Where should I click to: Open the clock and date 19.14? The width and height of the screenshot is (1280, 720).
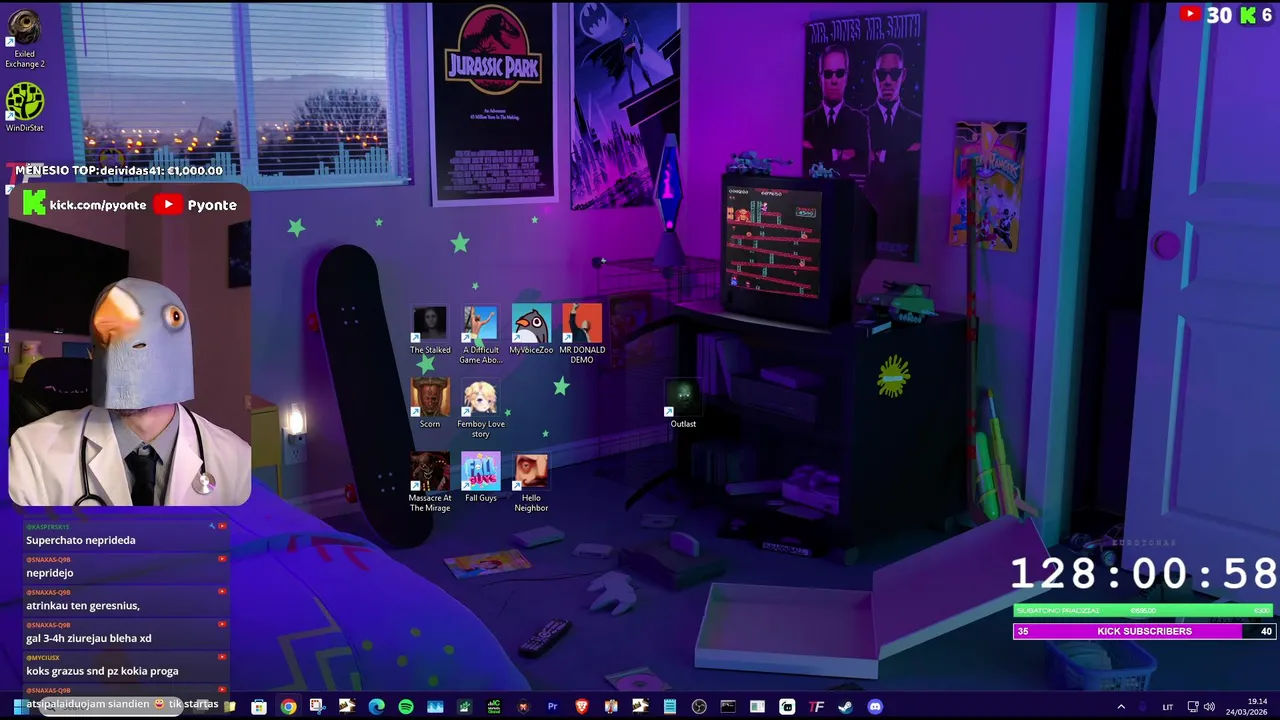[1249, 707]
